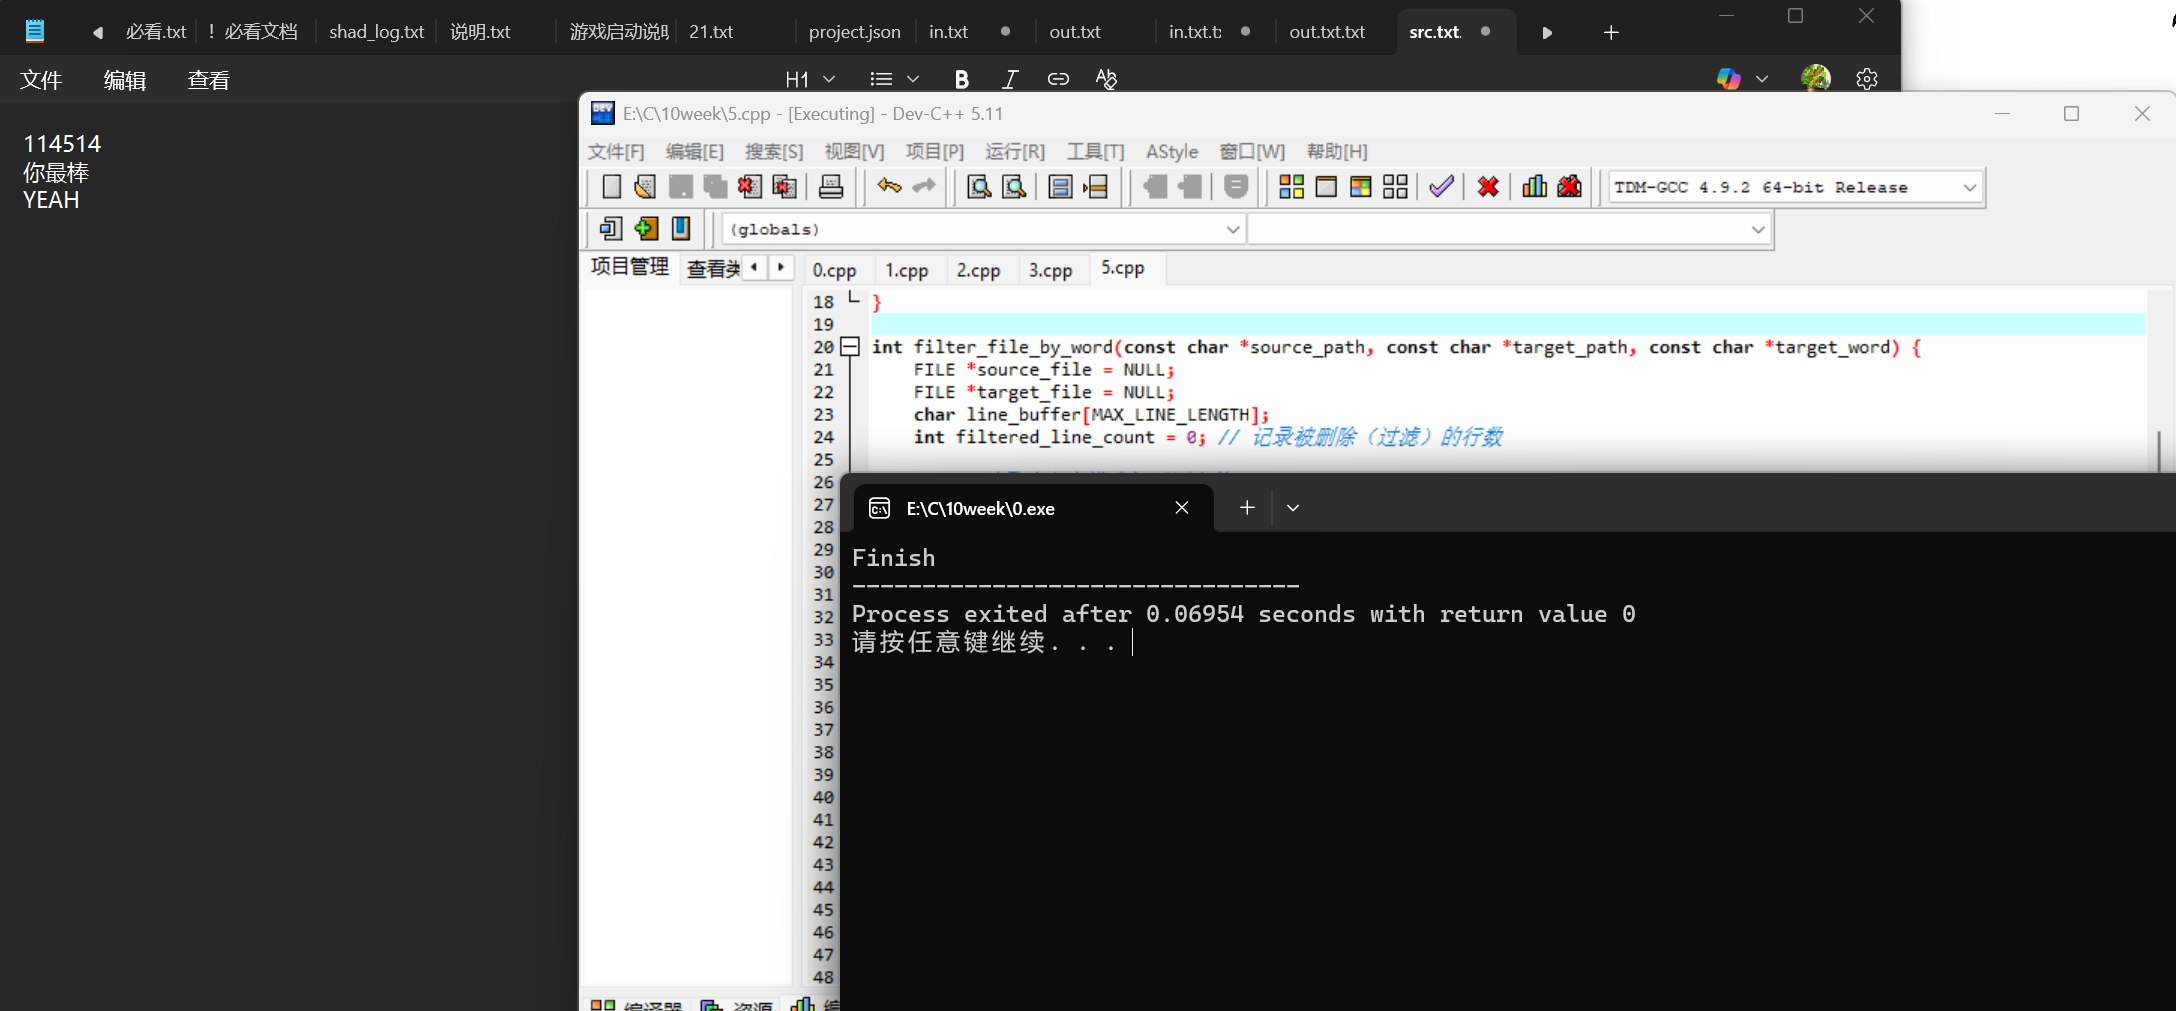Collapse the filter_file_by_word function fold
The height and width of the screenshot is (1011, 2176).
pos(850,347)
